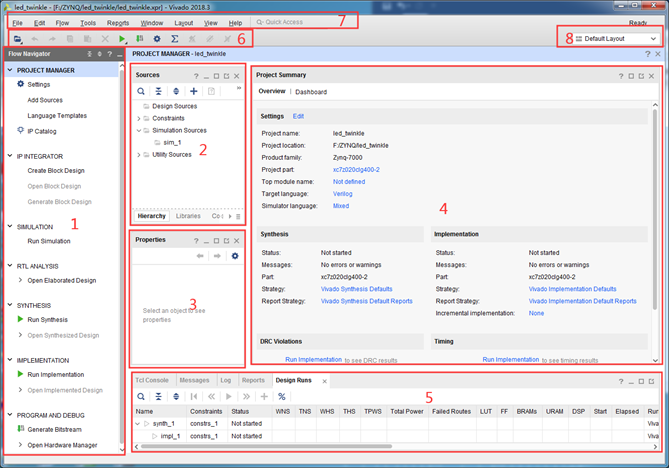This screenshot has width=669, height=468.
Task: Open the Reports menu
Action: point(118,23)
